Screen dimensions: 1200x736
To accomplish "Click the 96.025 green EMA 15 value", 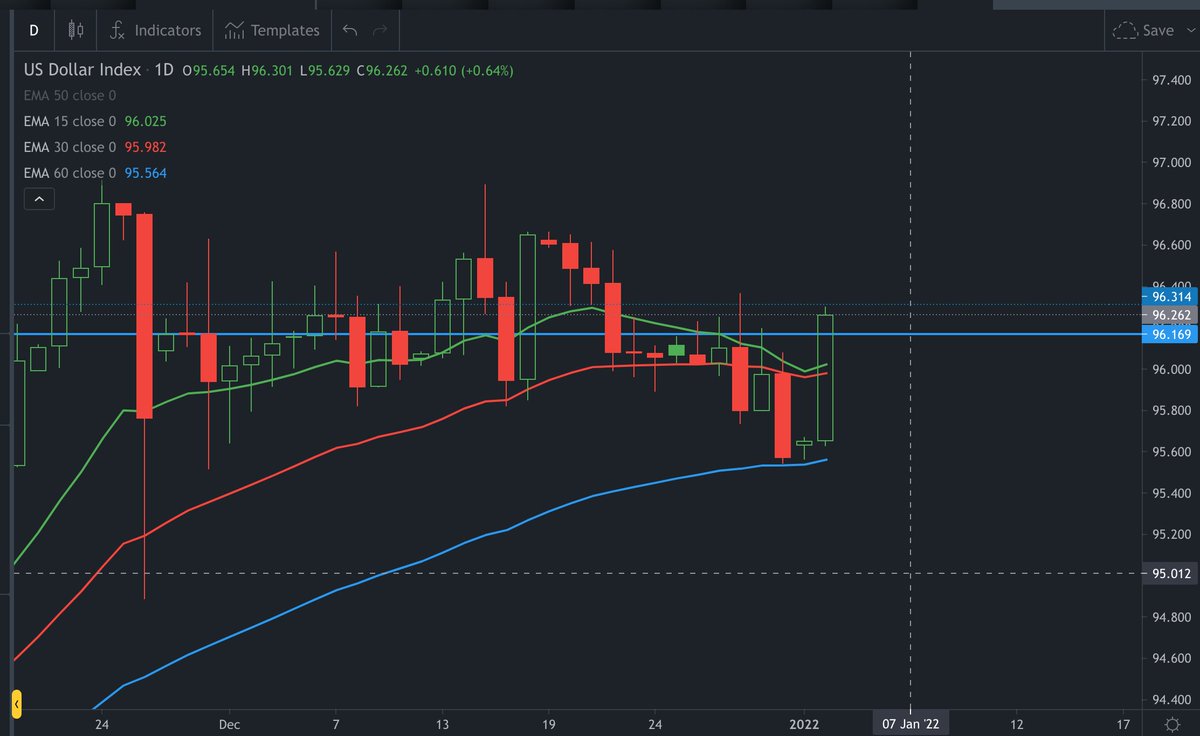I will coord(146,121).
